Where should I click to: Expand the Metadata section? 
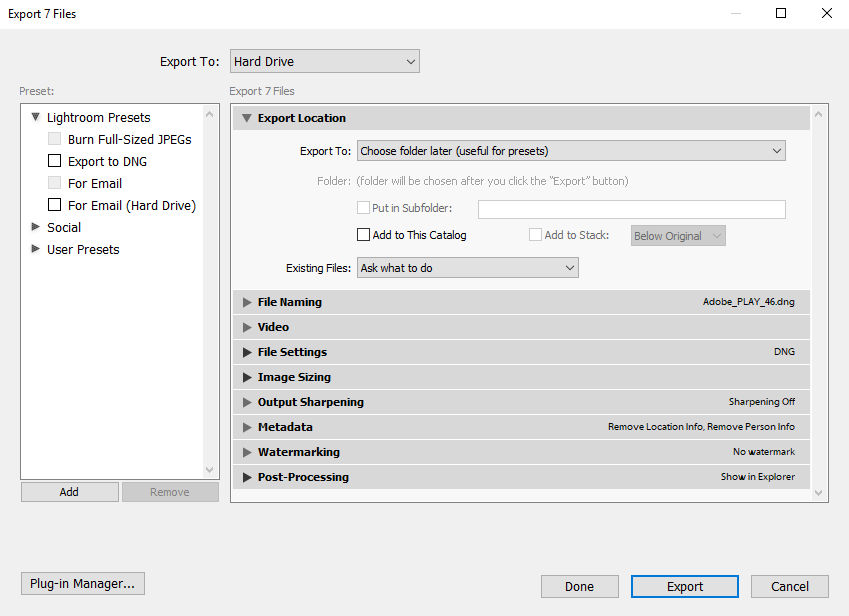click(x=247, y=426)
